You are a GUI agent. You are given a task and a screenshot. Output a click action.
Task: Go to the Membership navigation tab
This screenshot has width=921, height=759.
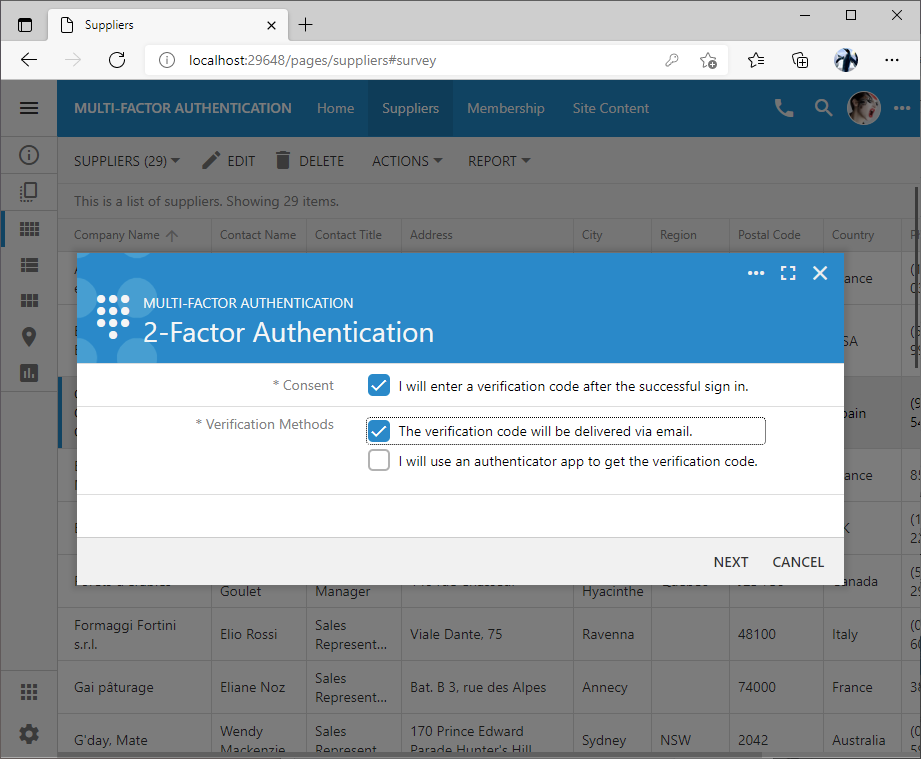coord(505,108)
